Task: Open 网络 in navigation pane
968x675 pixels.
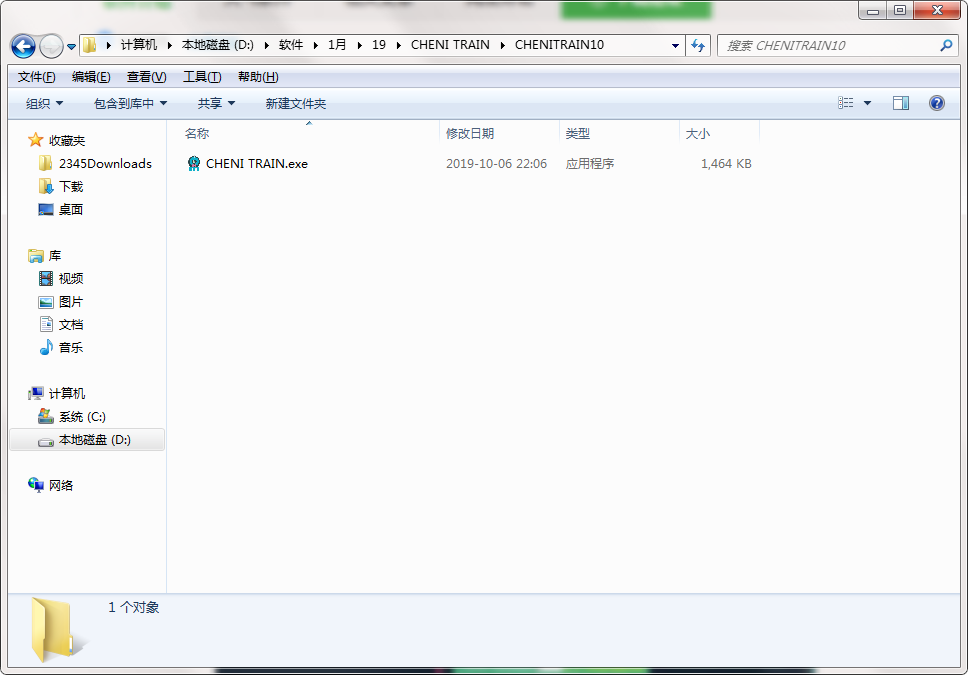Action: tap(61, 486)
